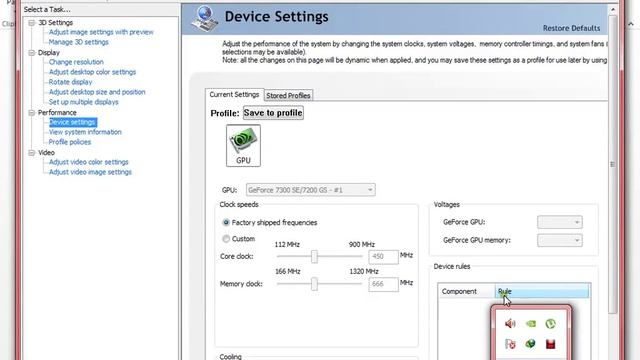The image size is (640, 360).
Task: Open the uTorrent tray icon
Action: (550, 324)
